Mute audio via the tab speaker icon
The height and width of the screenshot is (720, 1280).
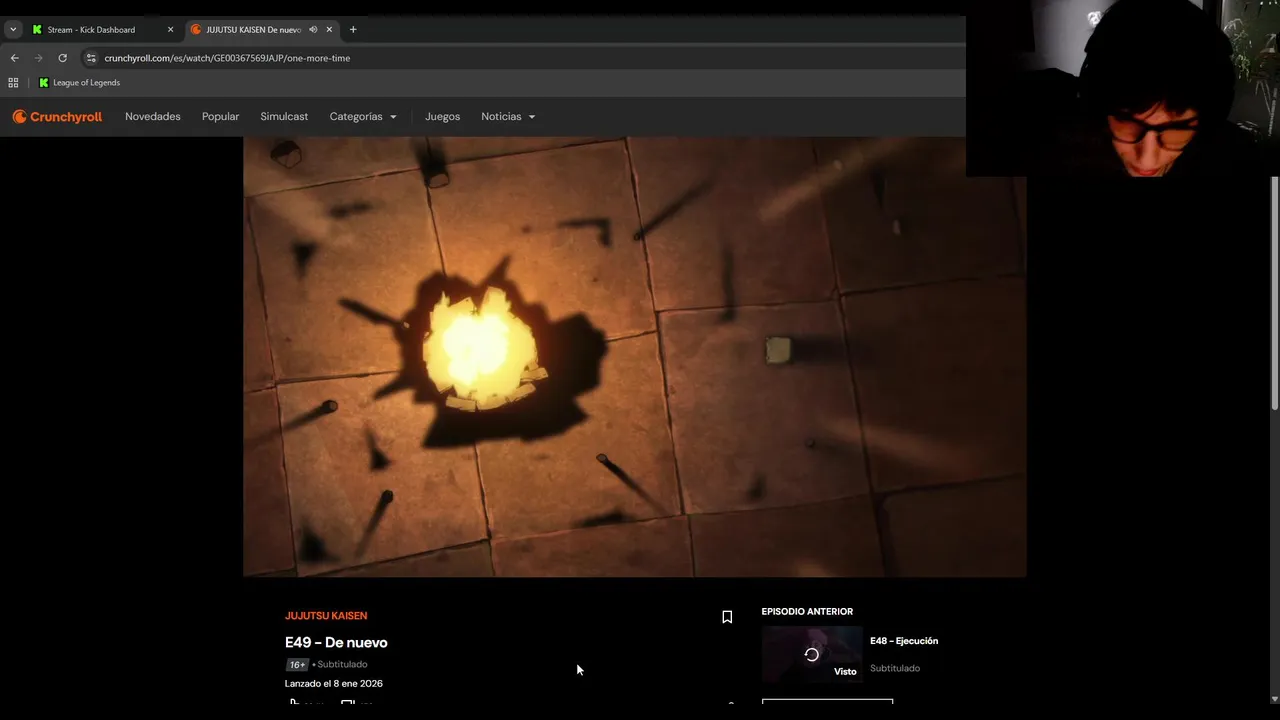click(313, 30)
